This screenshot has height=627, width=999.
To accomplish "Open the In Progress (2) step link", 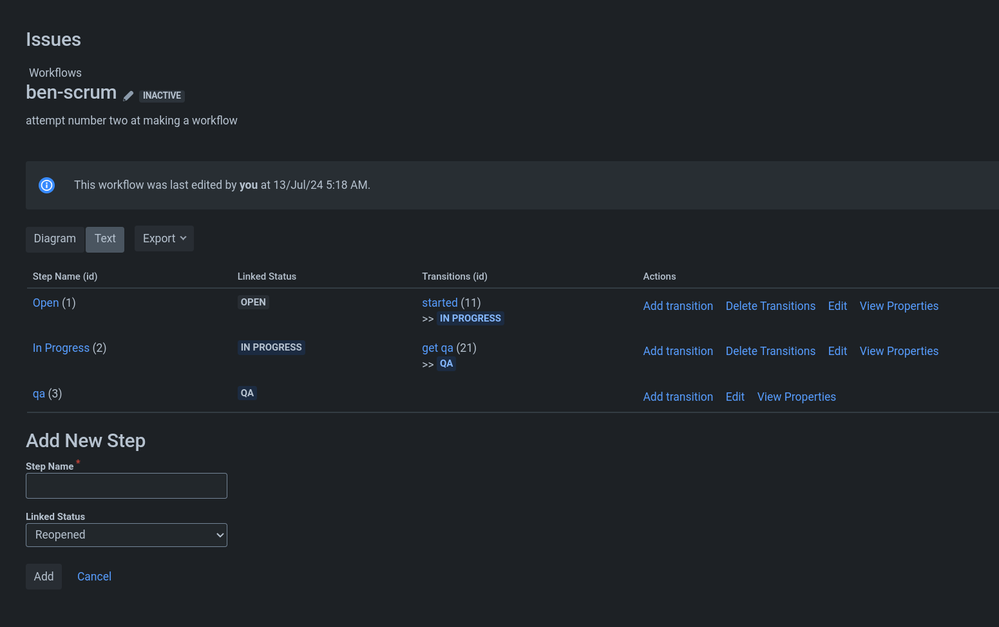I will (61, 348).
